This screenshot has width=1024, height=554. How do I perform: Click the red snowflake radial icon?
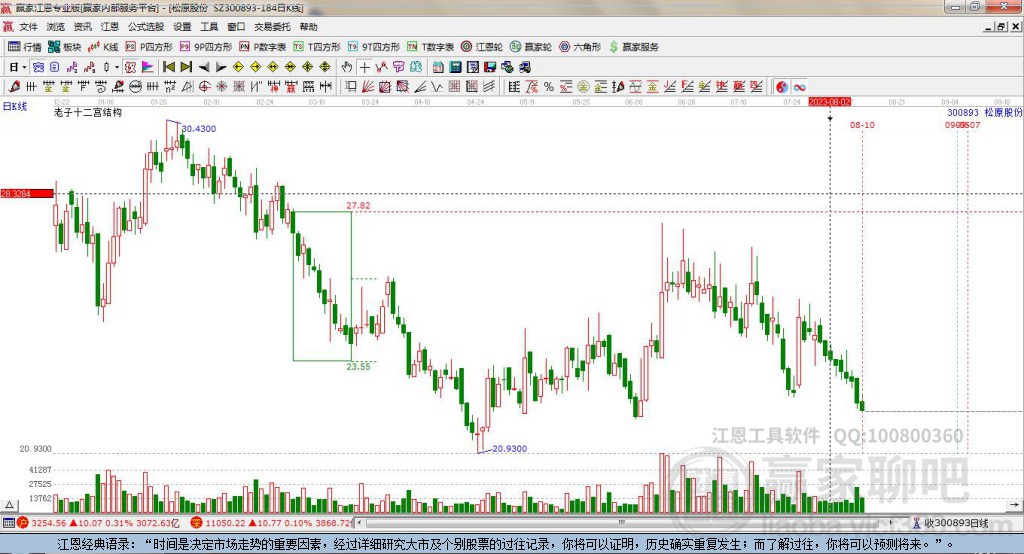coord(222,87)
